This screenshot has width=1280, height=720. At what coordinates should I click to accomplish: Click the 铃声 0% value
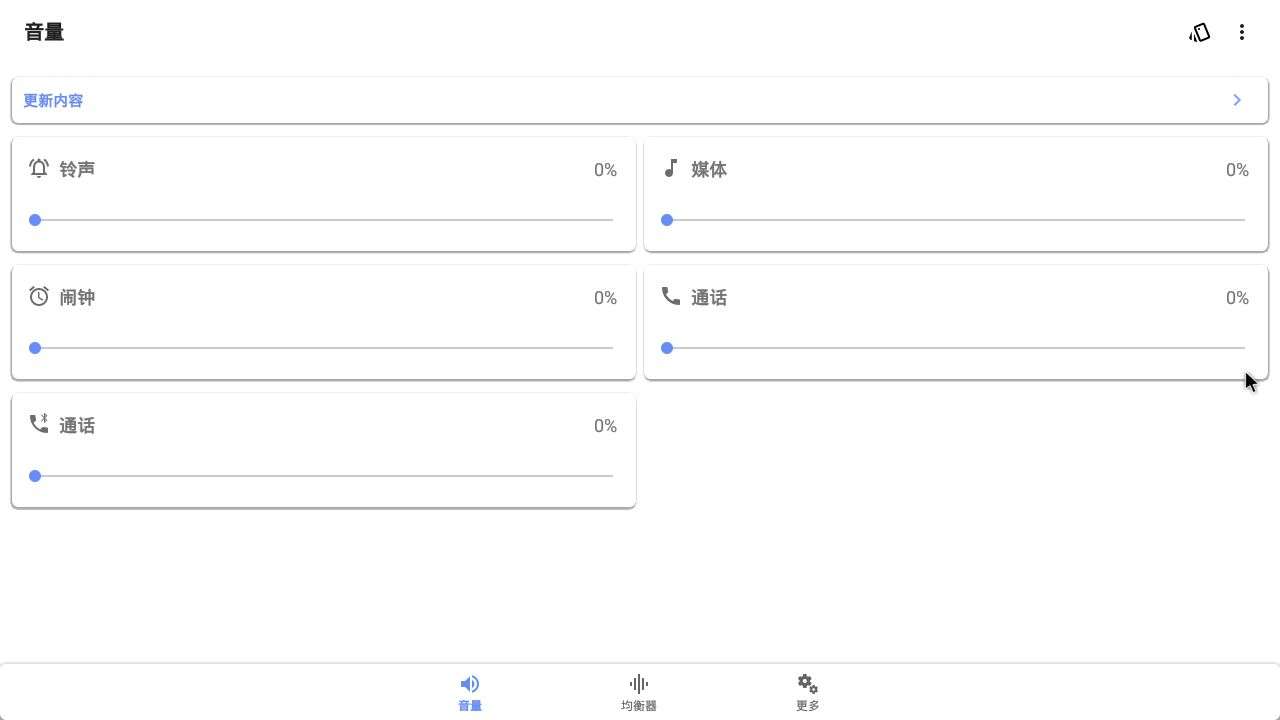[605, 170]
